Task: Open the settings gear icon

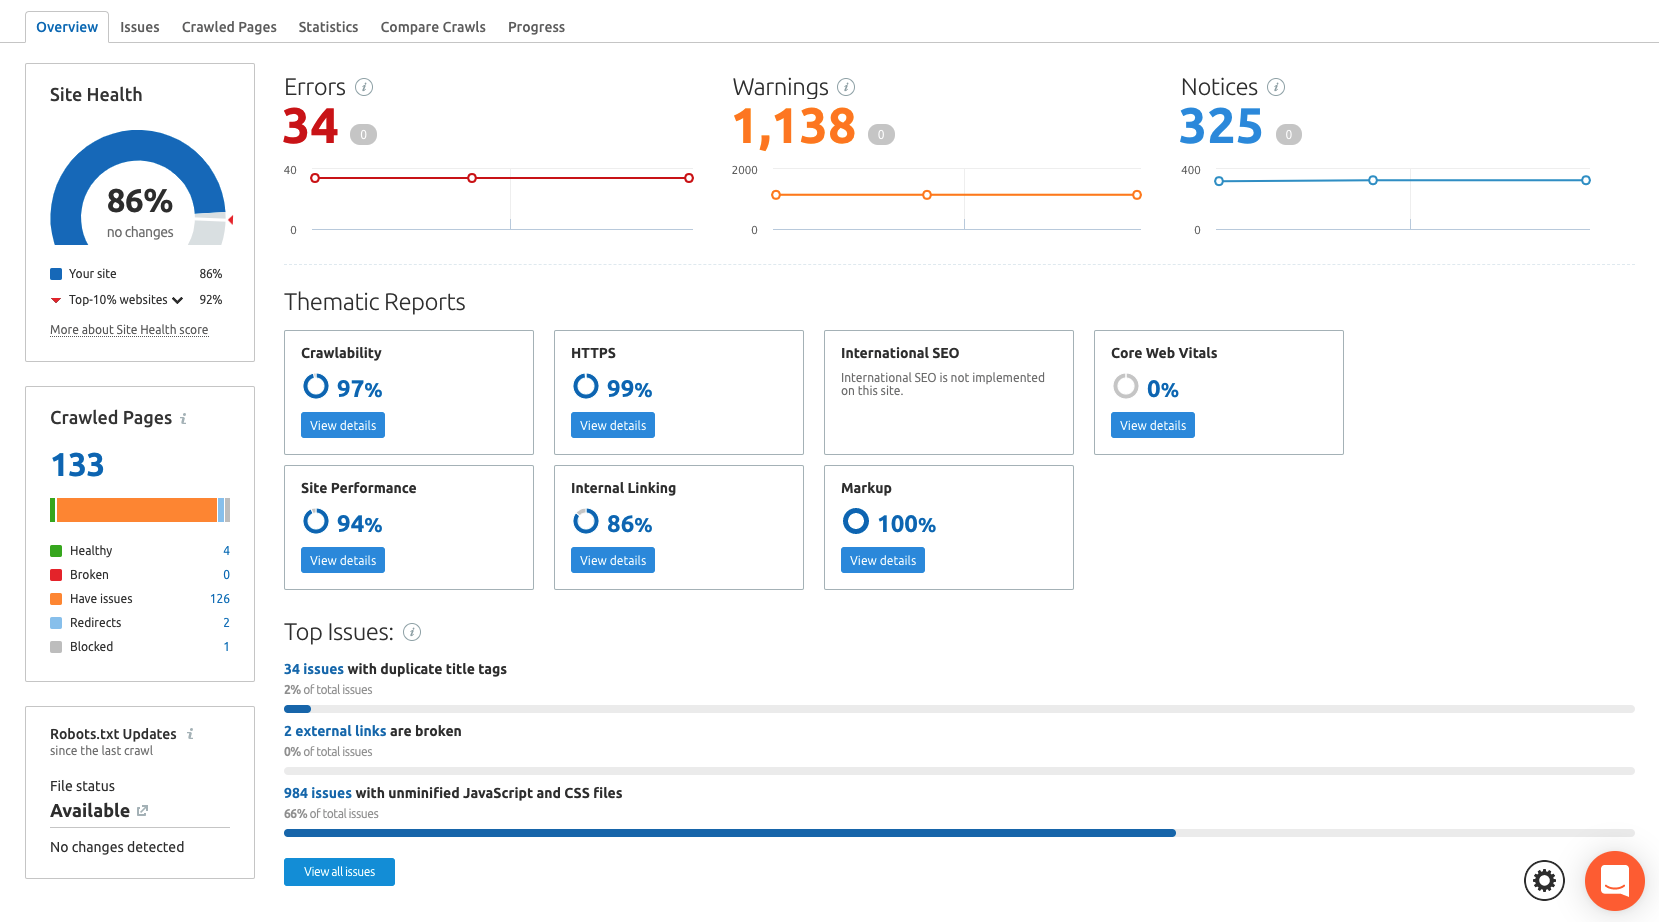Action: pyautogui.click(x=1544, y=880)
